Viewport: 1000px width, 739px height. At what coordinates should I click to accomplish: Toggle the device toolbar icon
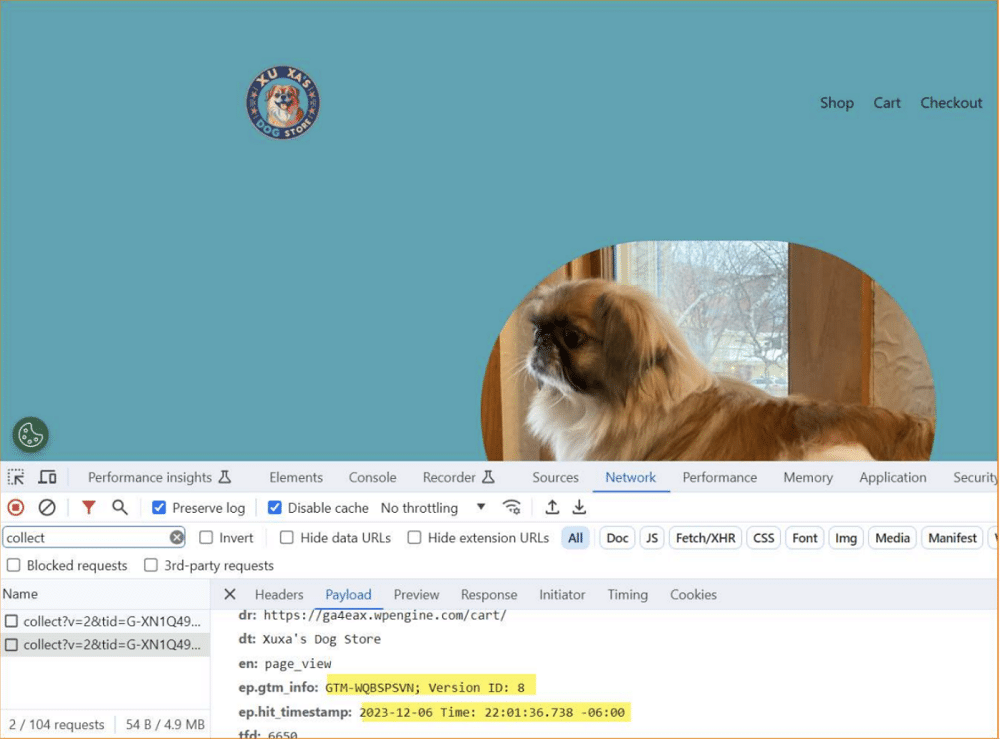coord(47,478)
